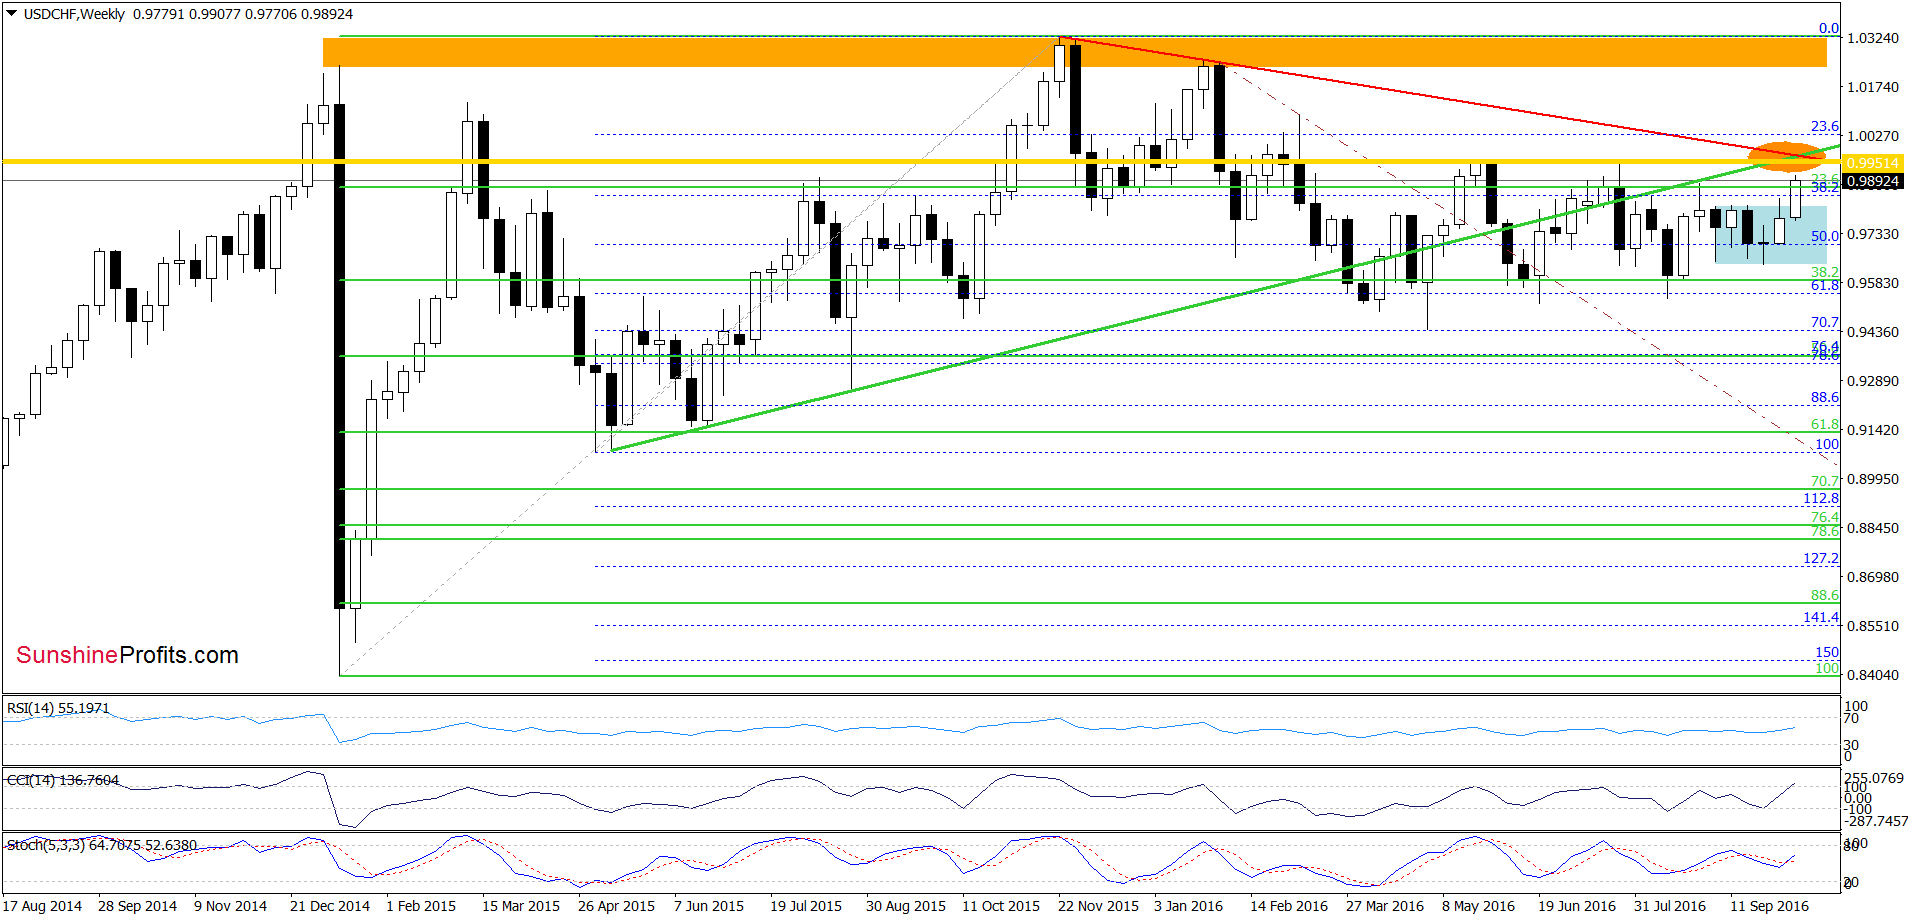Select the orange ellipse marker near 0.99514
This screenshot has height=920, width=1908.
point(1786,156)
